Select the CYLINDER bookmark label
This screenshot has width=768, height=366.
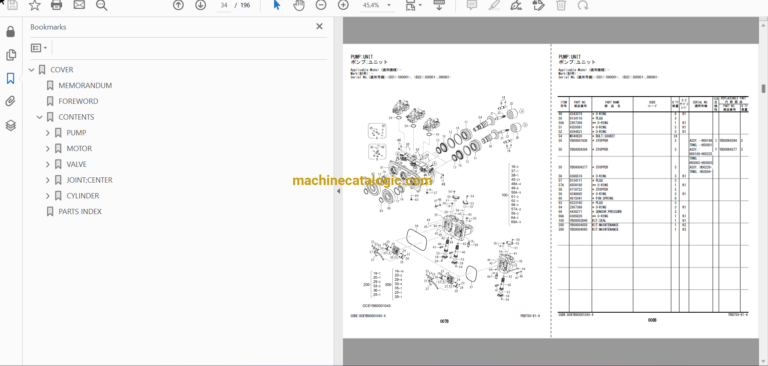(83, 195)
